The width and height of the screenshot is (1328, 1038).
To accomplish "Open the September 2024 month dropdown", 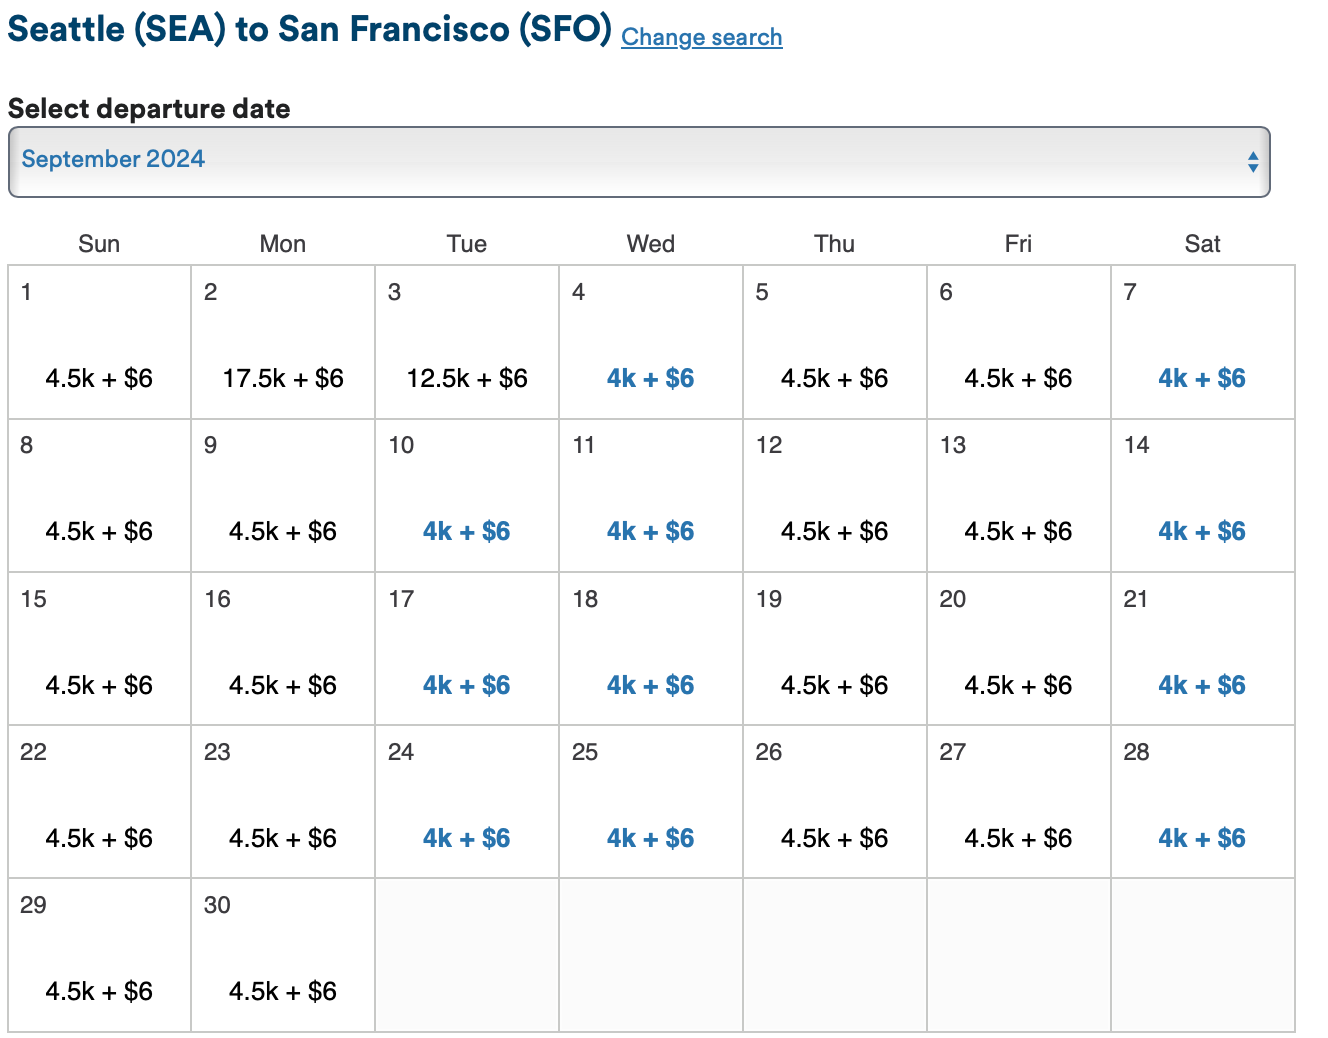I will (x=638, y=161).
